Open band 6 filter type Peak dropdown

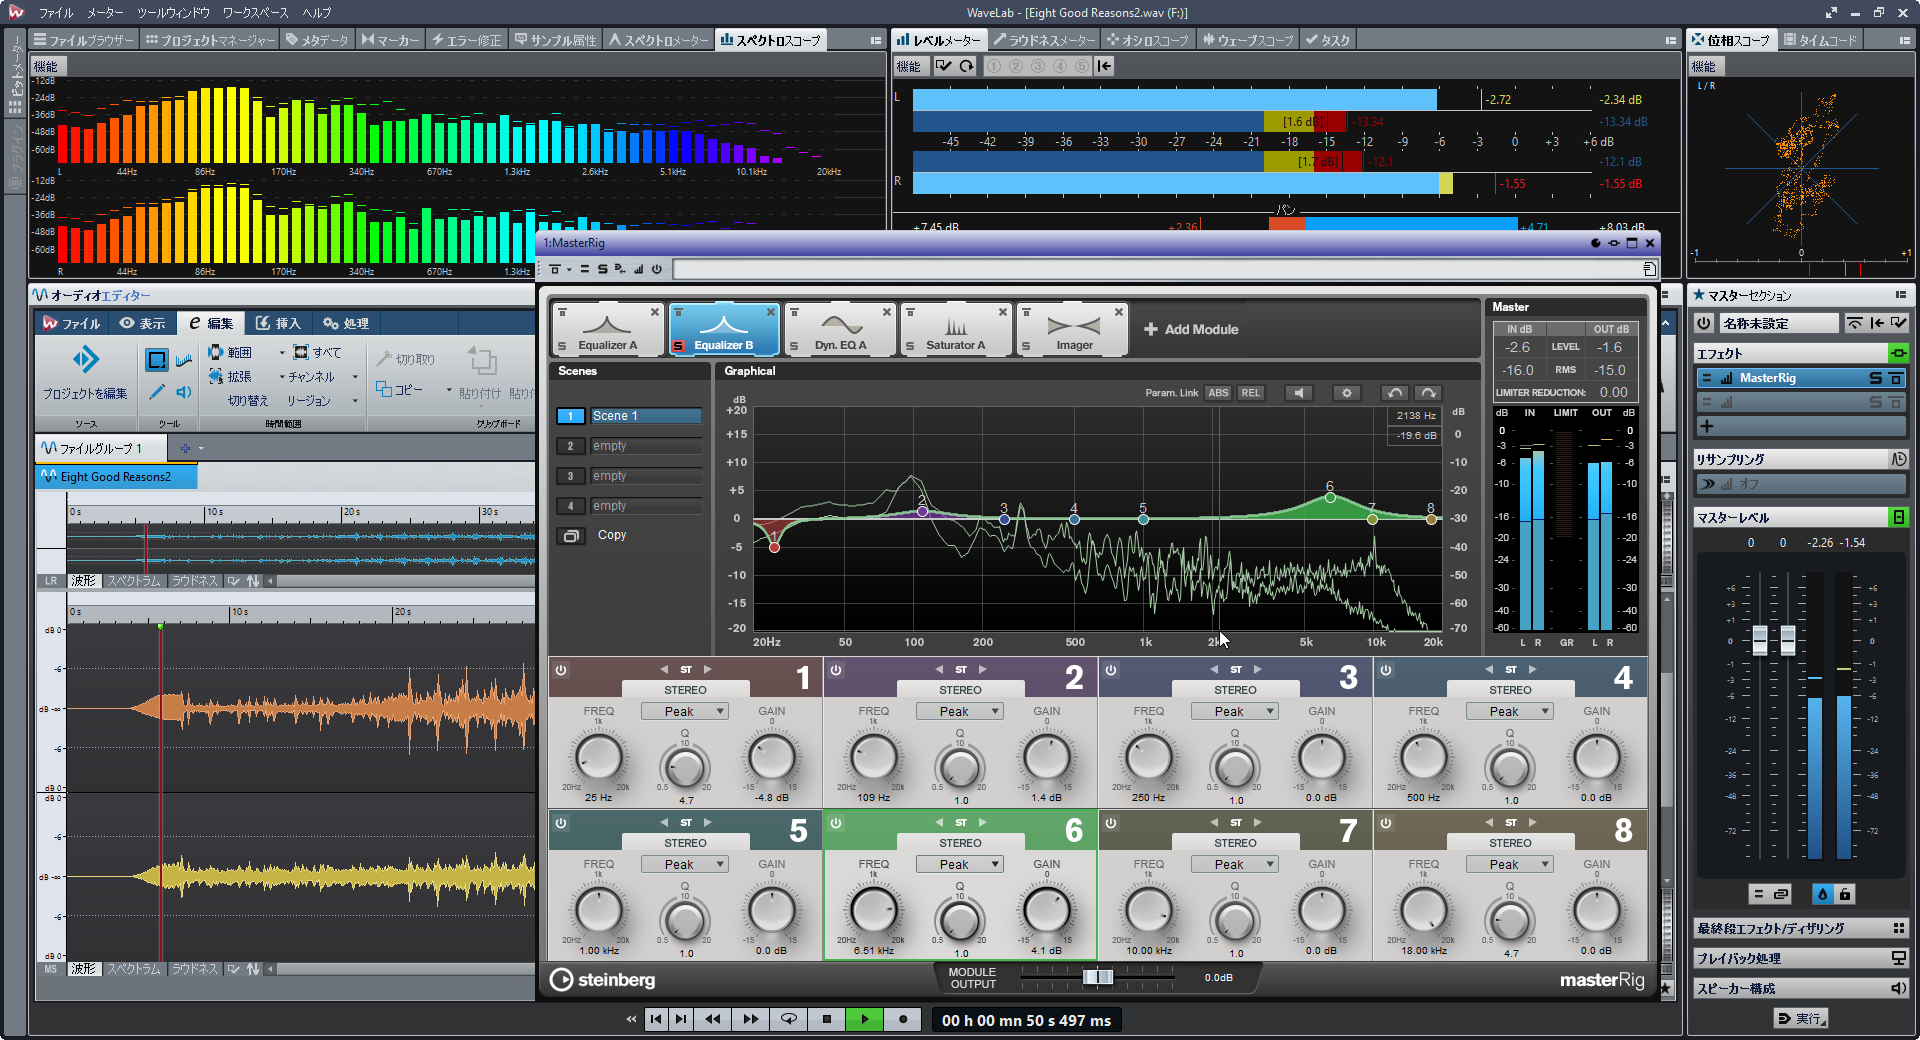[959, 864]
